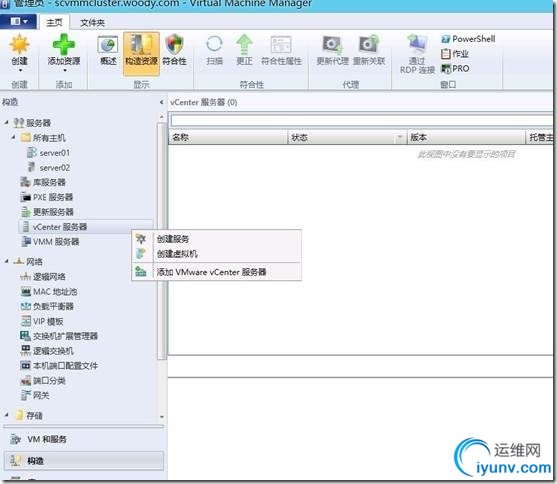Open the 概述 overview view
The height and width of the screenshot is (484, 557).
(x=108, y=51)
